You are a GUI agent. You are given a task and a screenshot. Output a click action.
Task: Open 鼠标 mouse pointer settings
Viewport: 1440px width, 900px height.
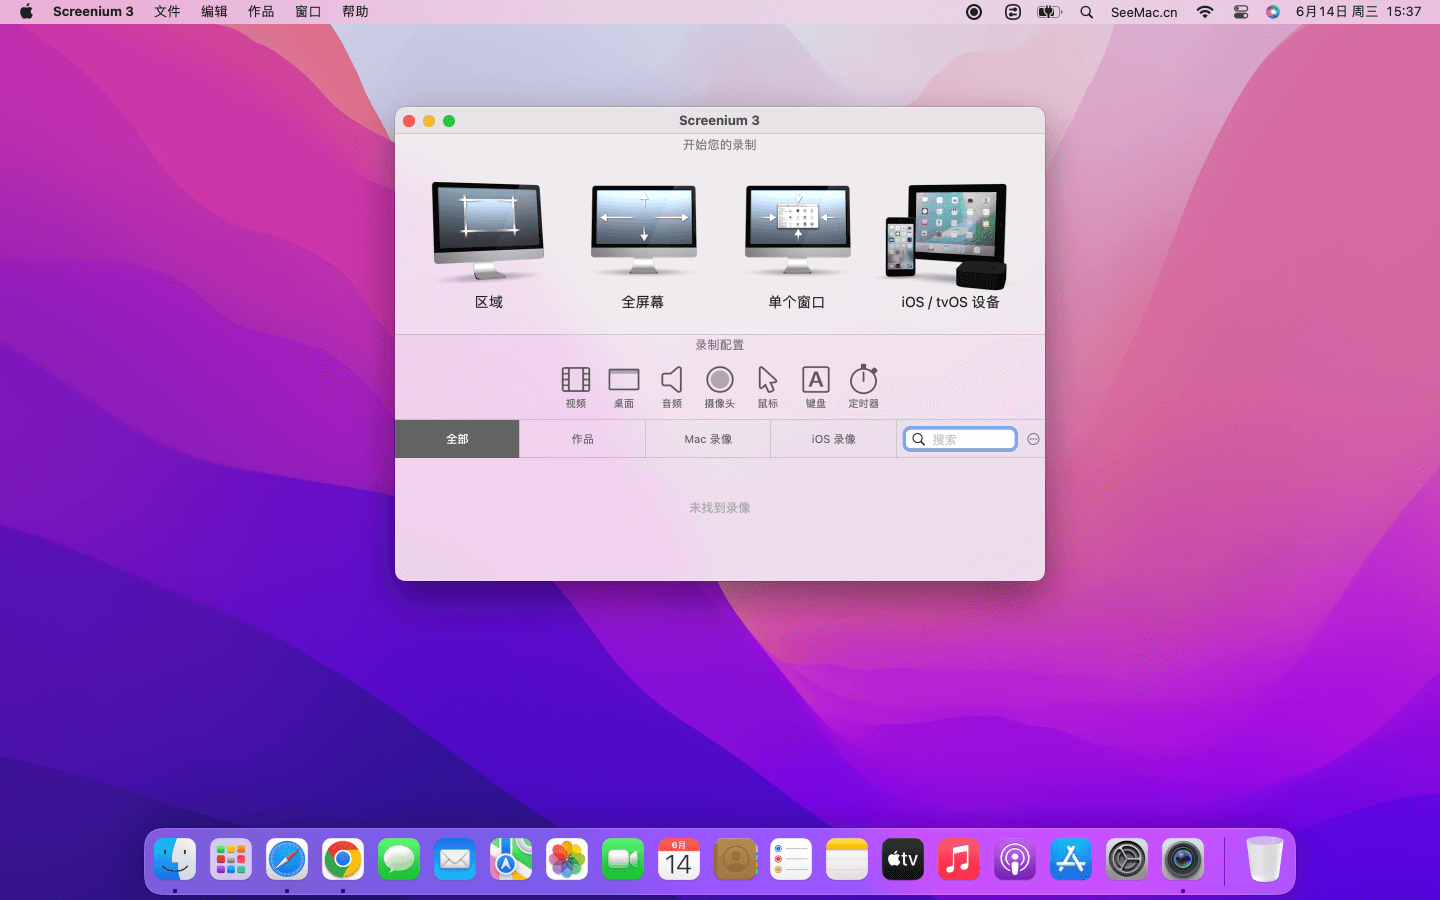pyautogui.click(x=768, y=386)
